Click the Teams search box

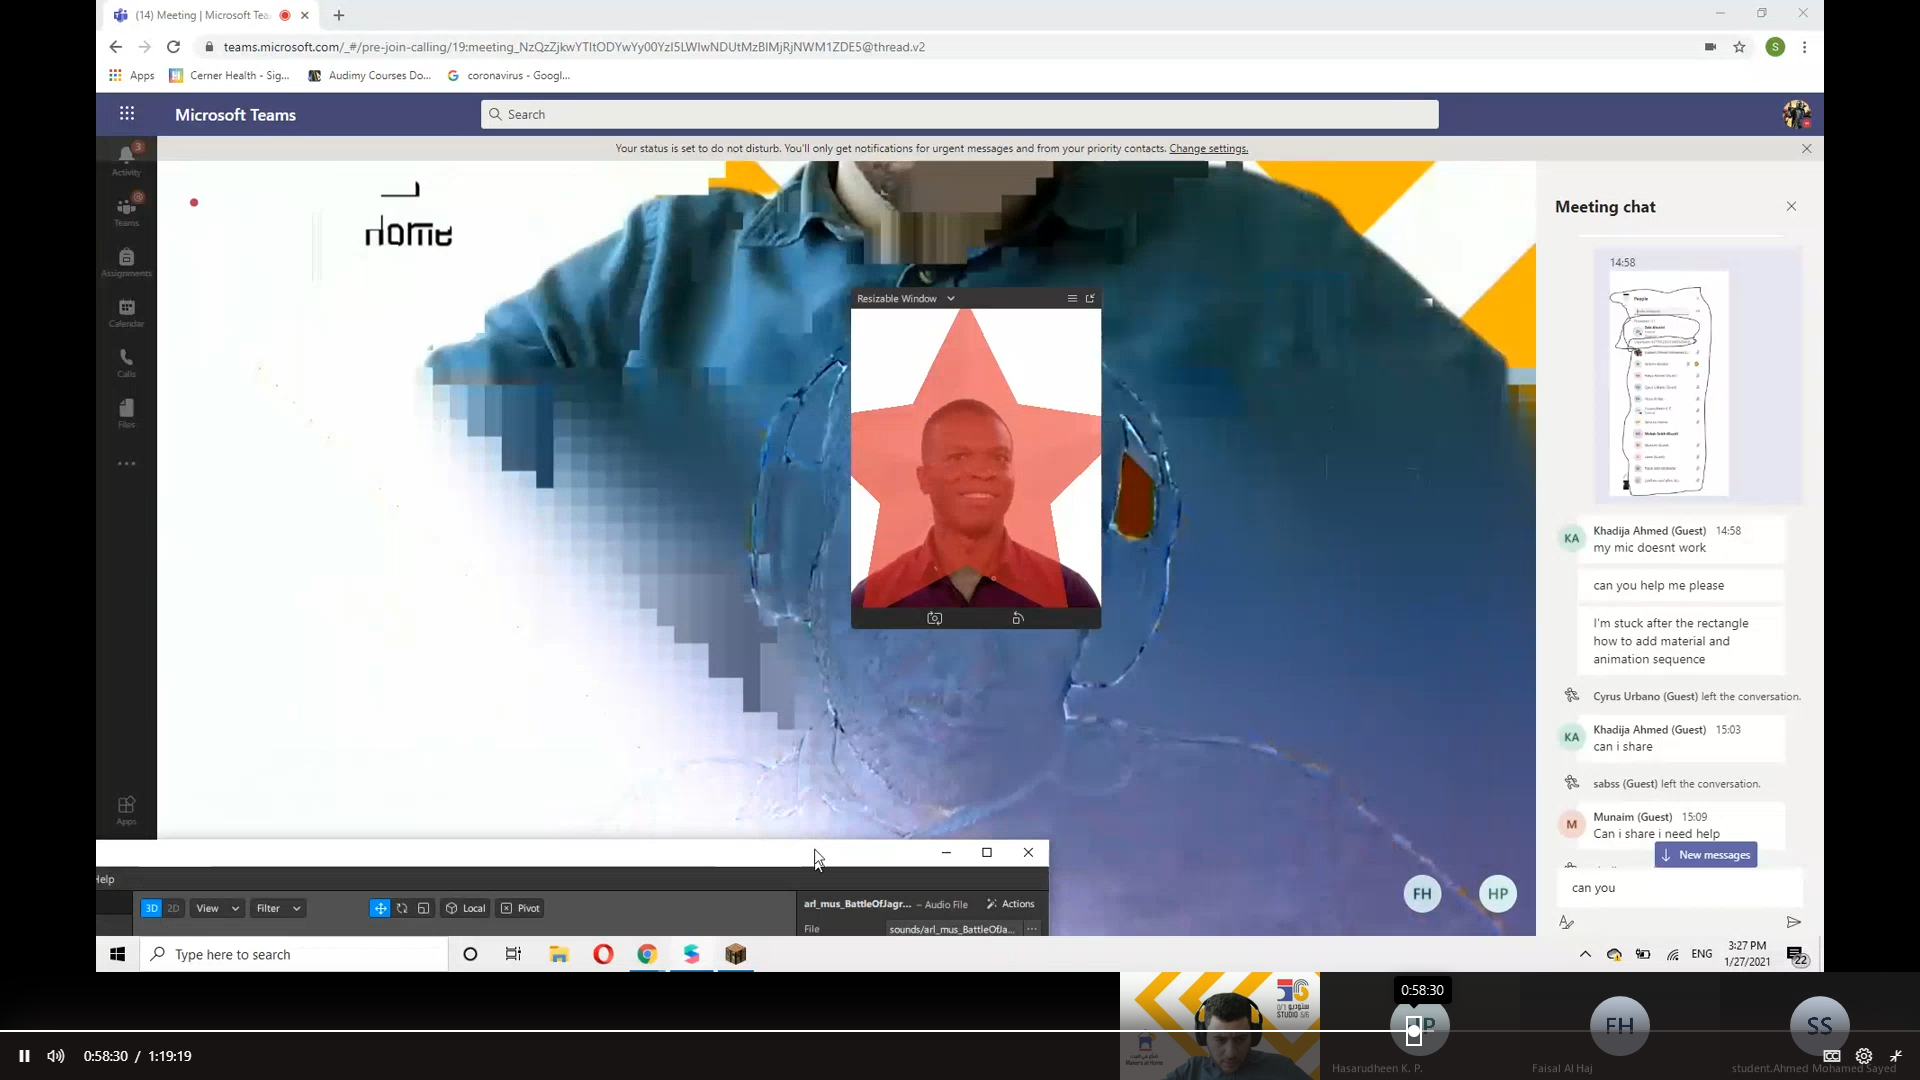tap(959, 114)
